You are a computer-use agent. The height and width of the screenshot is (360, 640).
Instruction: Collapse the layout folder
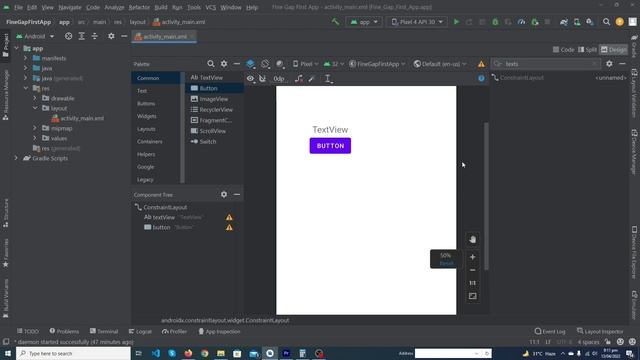[35, 108]
